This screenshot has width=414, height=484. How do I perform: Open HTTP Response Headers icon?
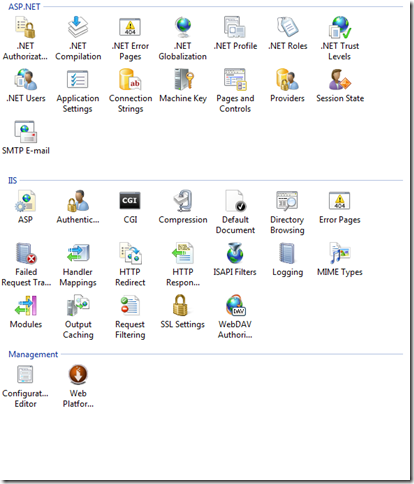click(183, 253)
